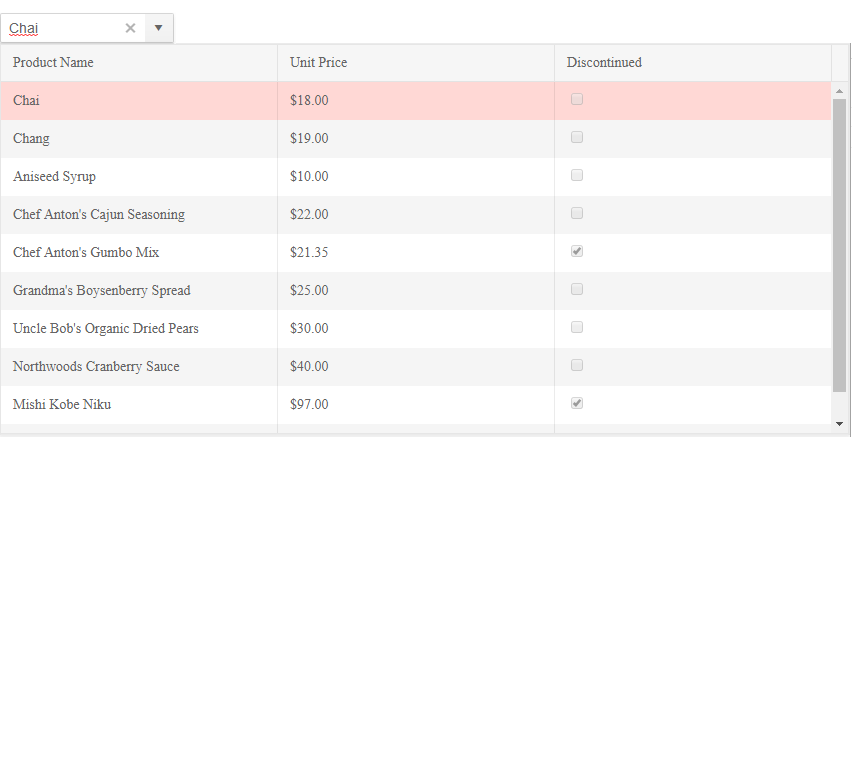Open the combo box dropdown arrow
The image size is (852, 761).
[159, 28]
